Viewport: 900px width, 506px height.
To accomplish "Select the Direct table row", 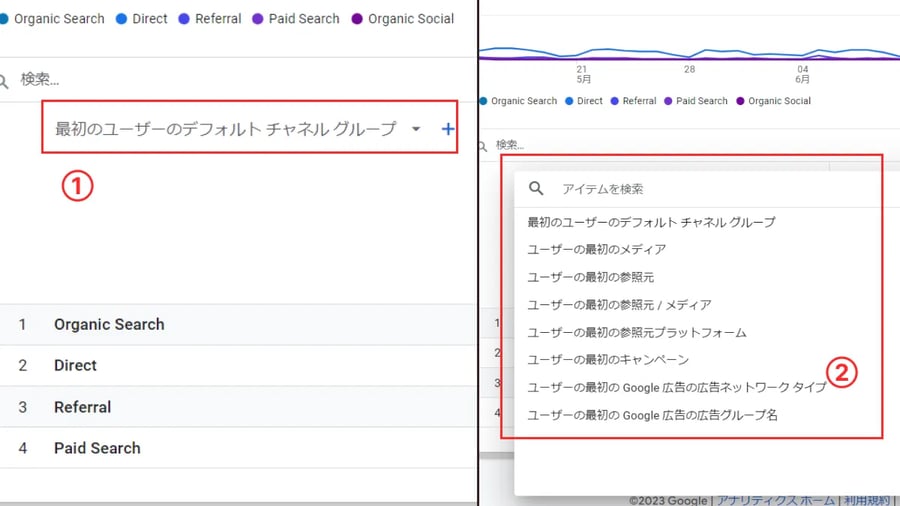I will tap(238, 365).
